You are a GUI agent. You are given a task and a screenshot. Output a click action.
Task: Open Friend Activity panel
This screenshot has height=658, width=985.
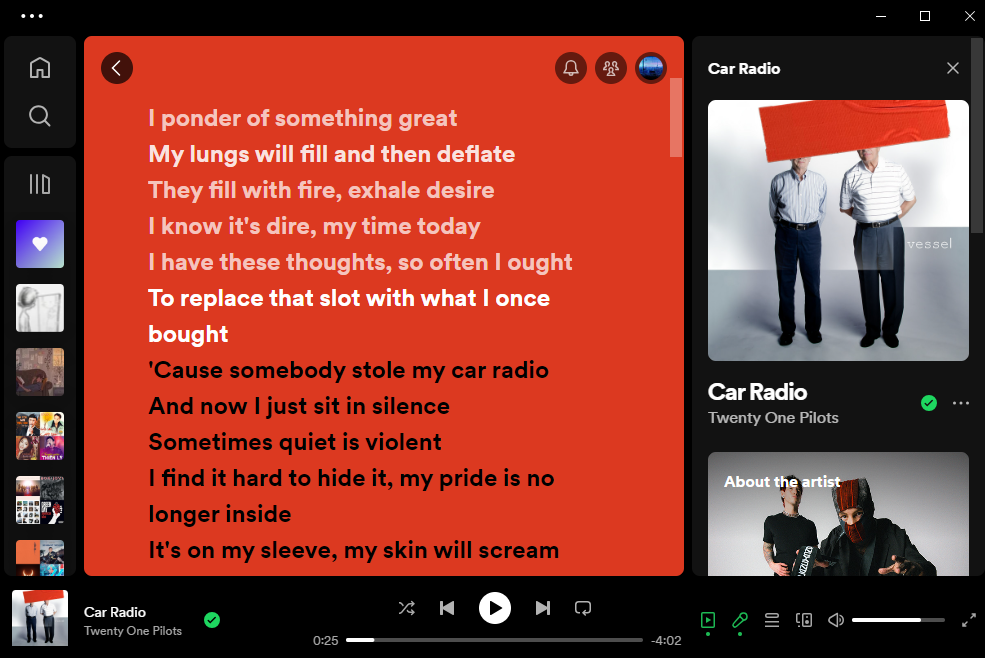pos(611,68)
